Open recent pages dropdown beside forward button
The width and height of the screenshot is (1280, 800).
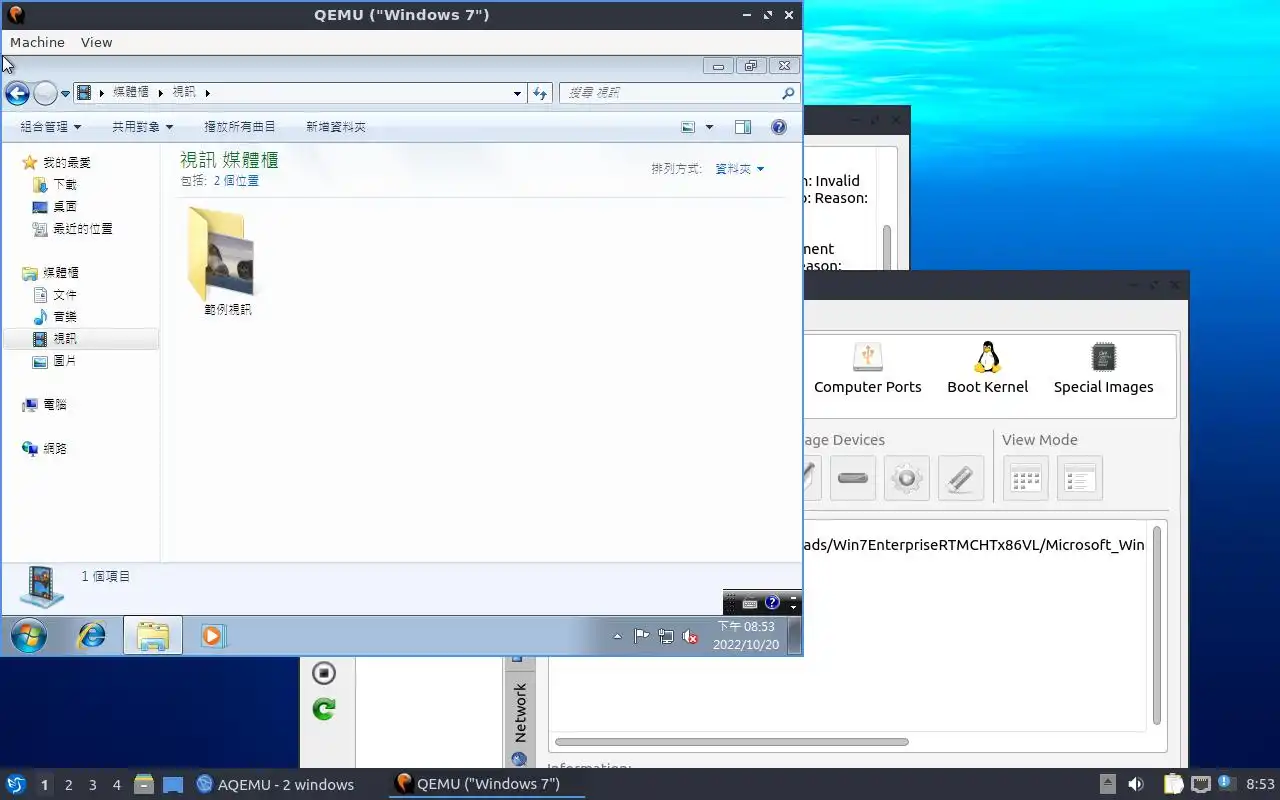[65, 94]
